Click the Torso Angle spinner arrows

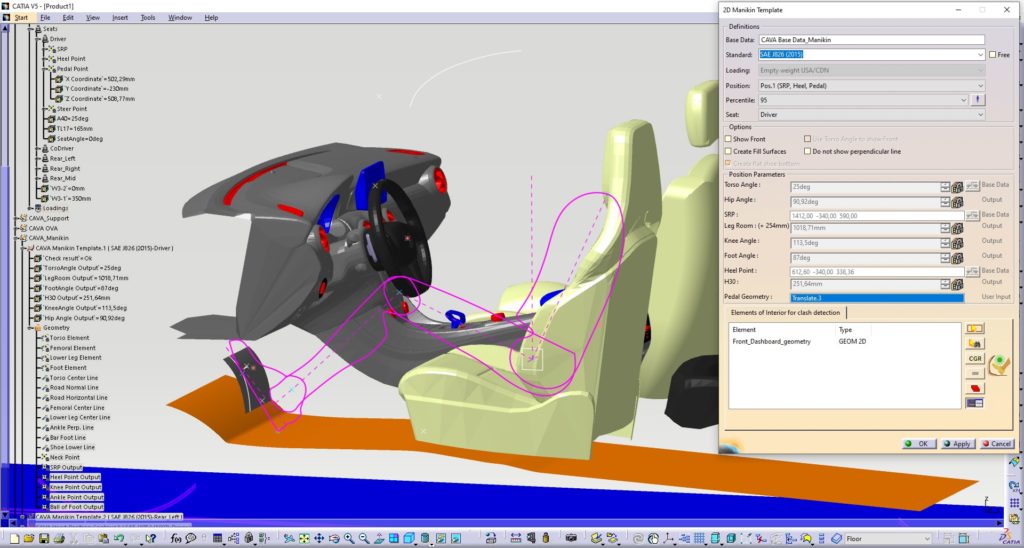click(945, 187)
